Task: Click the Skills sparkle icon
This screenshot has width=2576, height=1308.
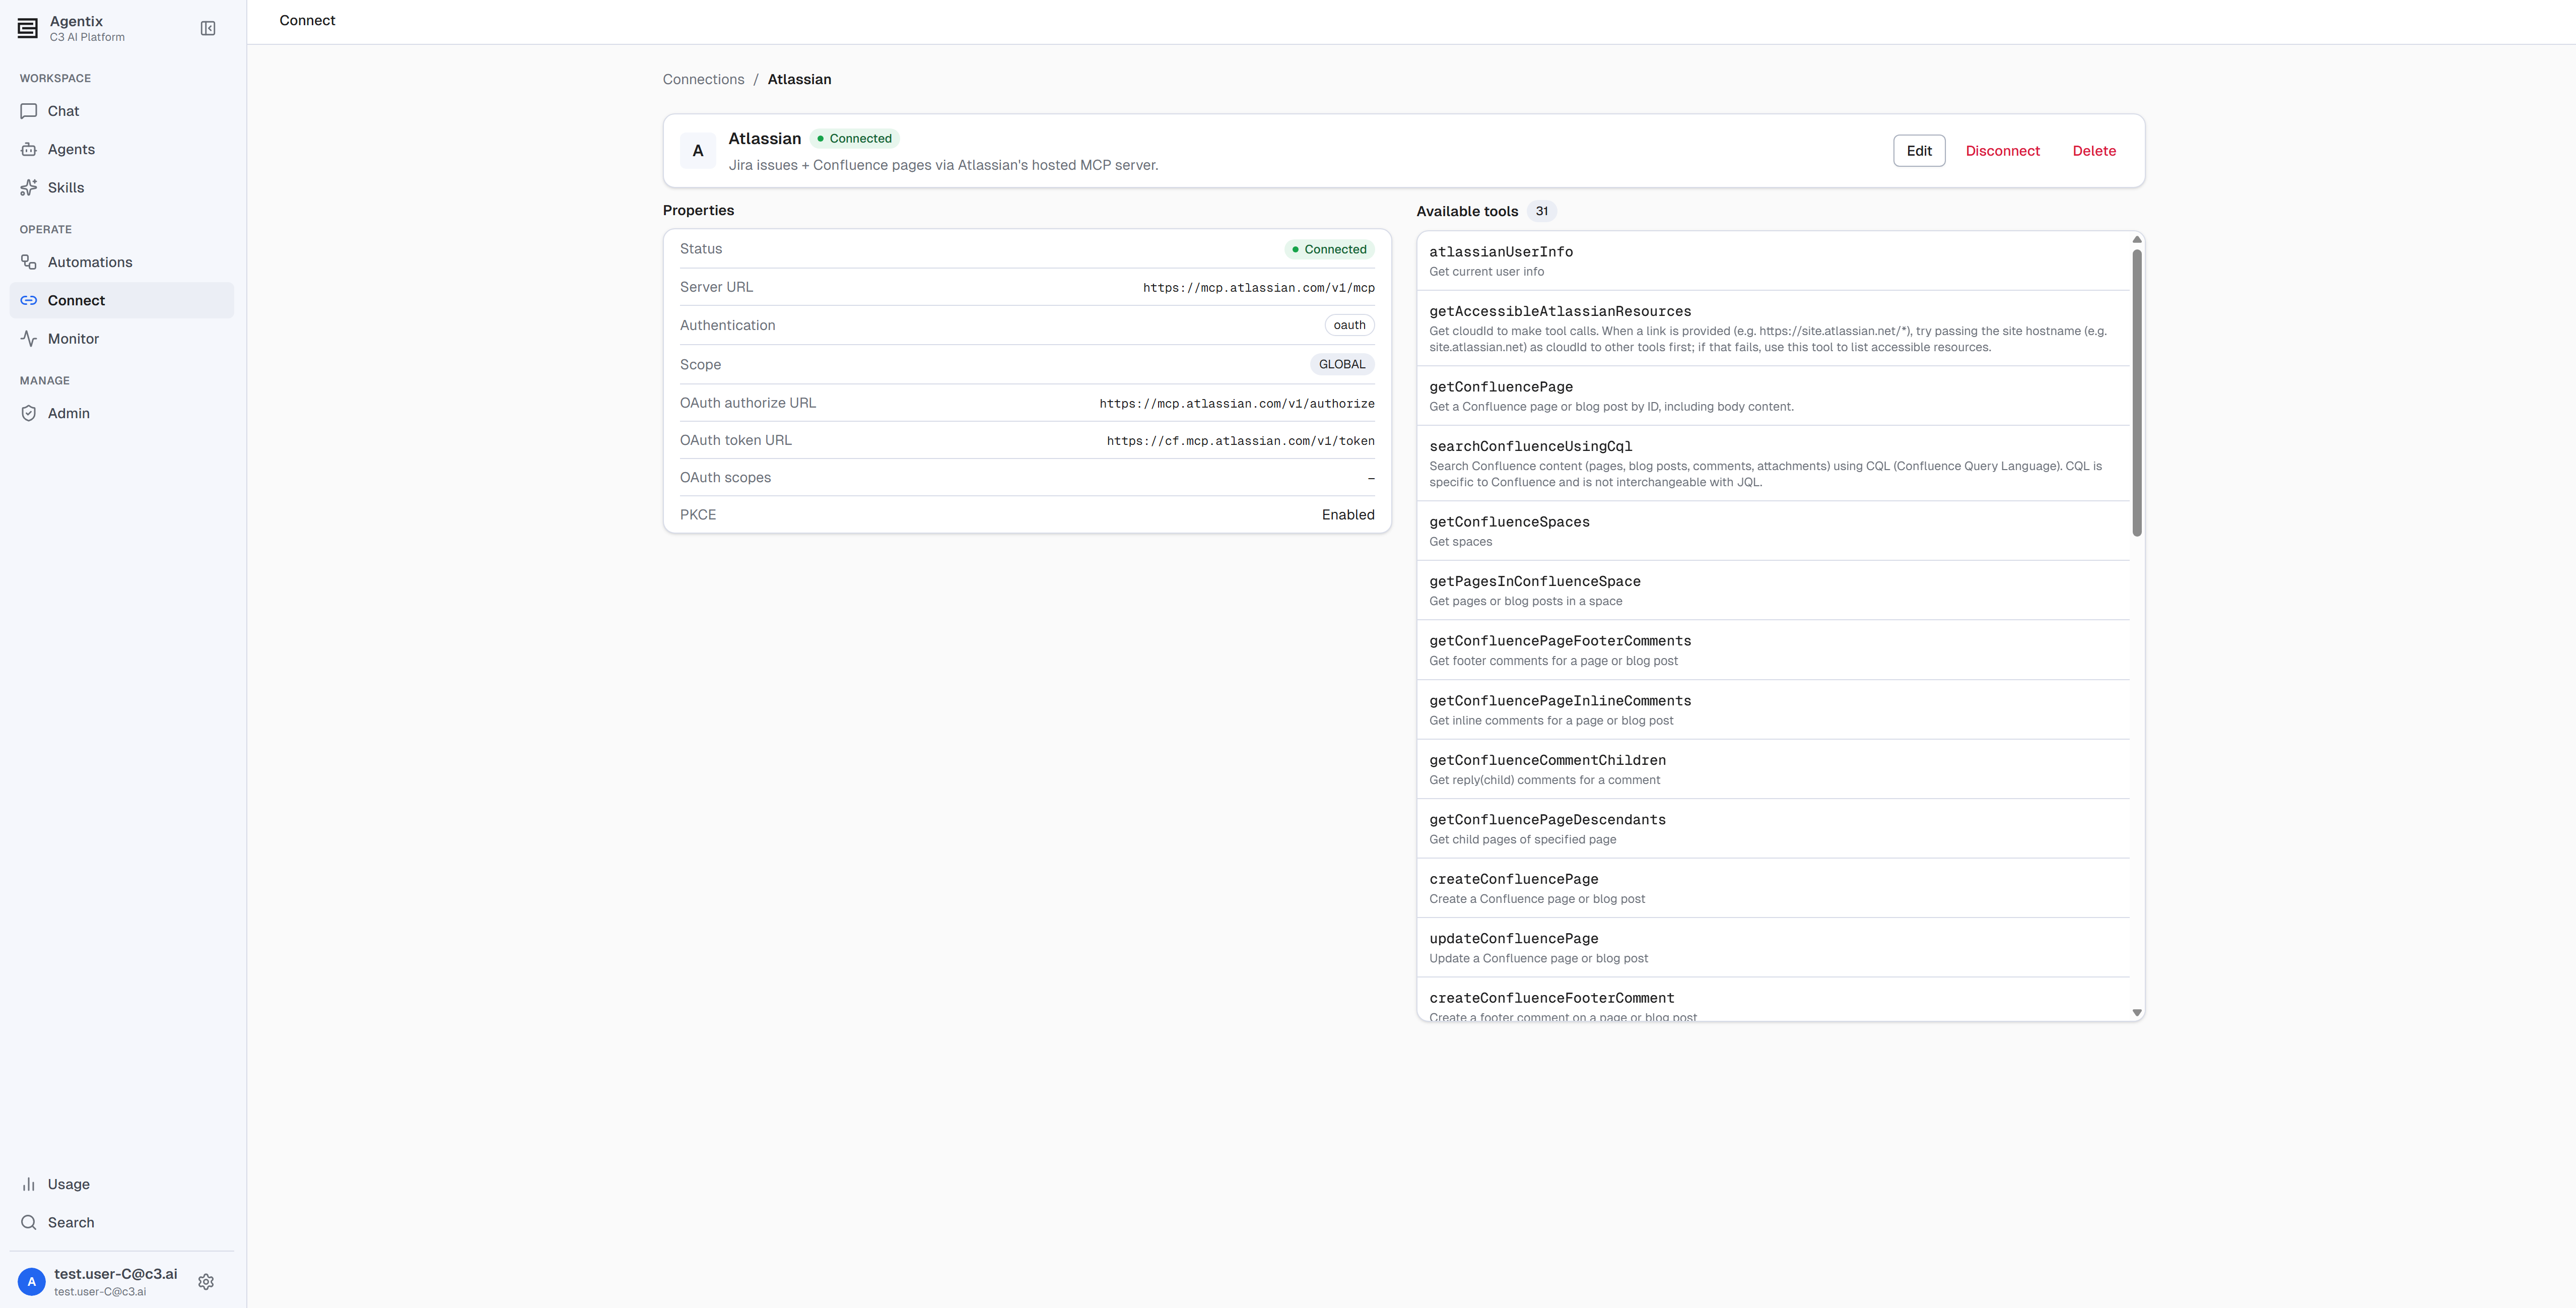Action: [x=29, y=187]
